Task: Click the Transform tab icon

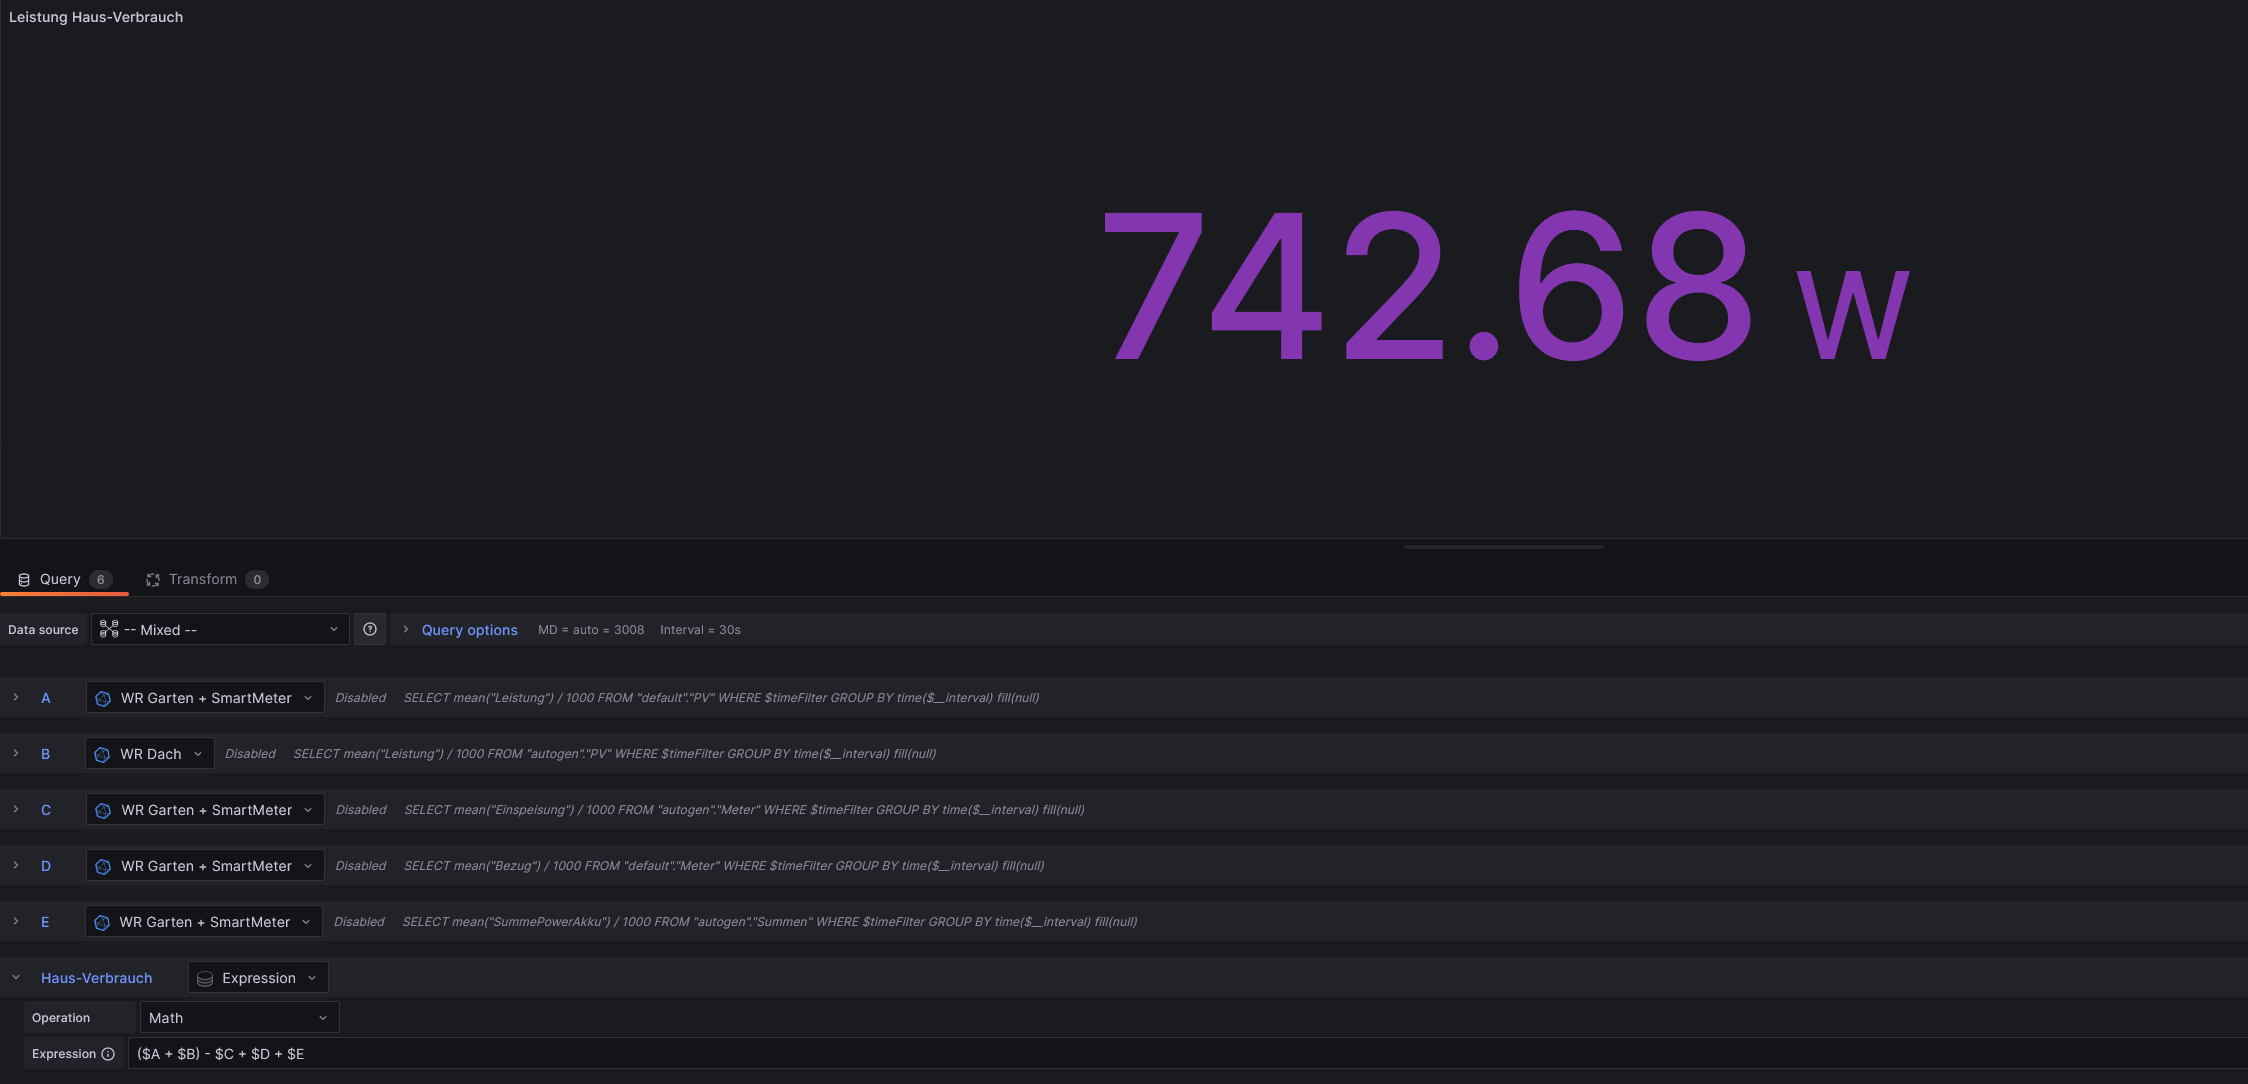Action: 153,580
